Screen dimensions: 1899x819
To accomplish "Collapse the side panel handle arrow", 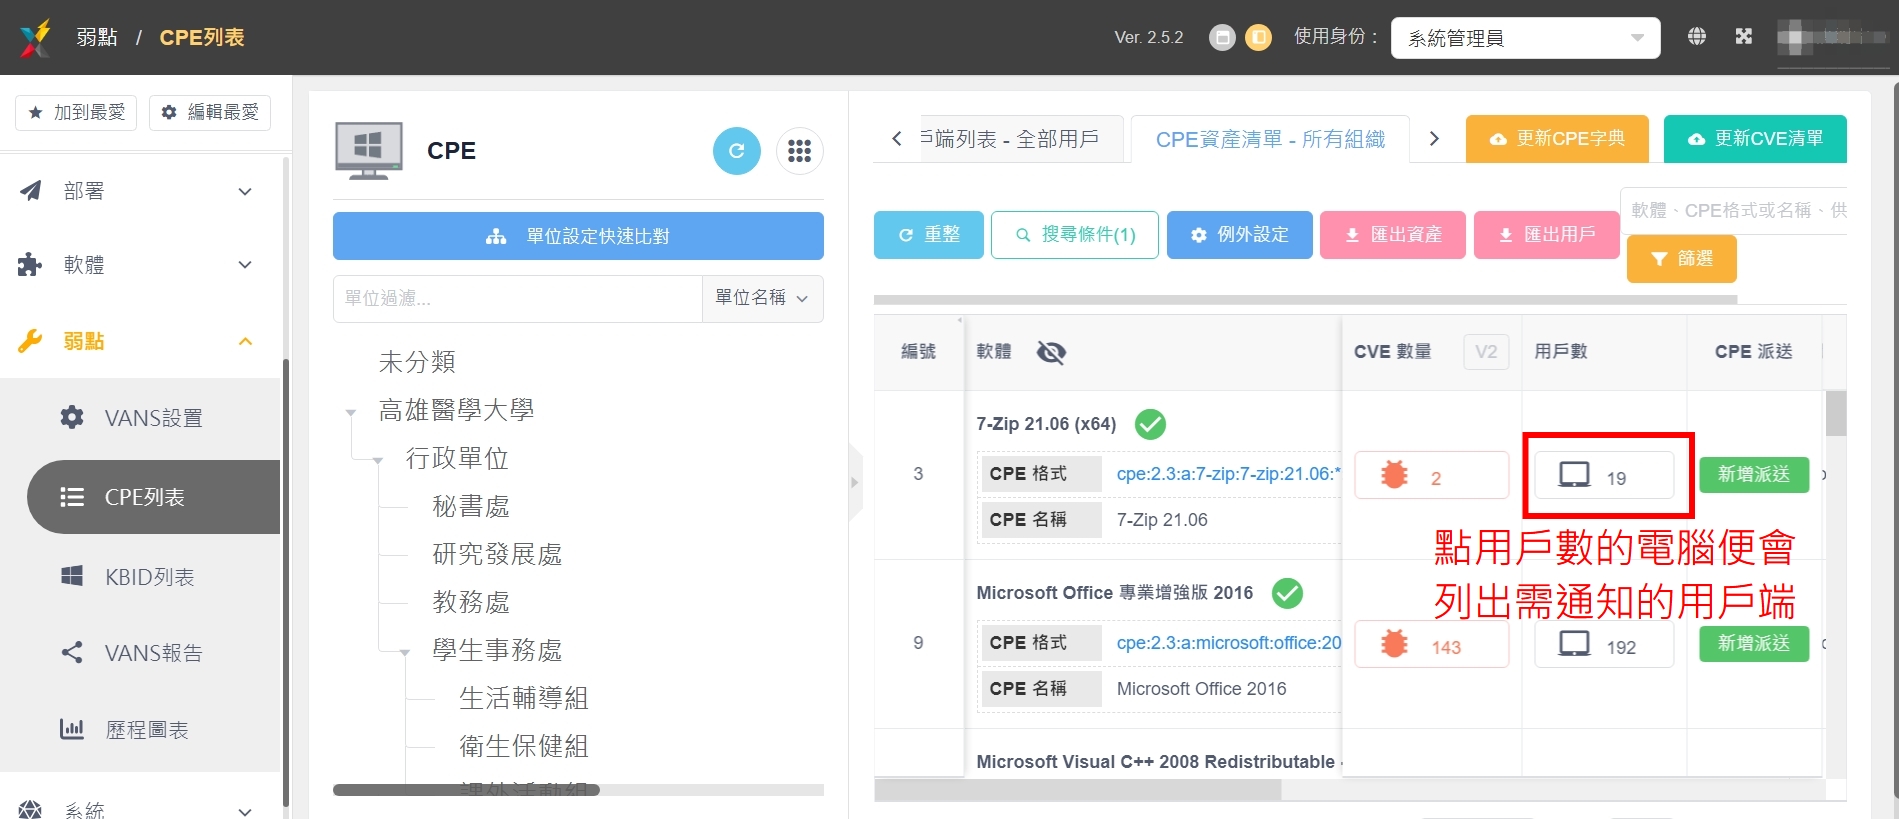I will click(x=855, y=482).
